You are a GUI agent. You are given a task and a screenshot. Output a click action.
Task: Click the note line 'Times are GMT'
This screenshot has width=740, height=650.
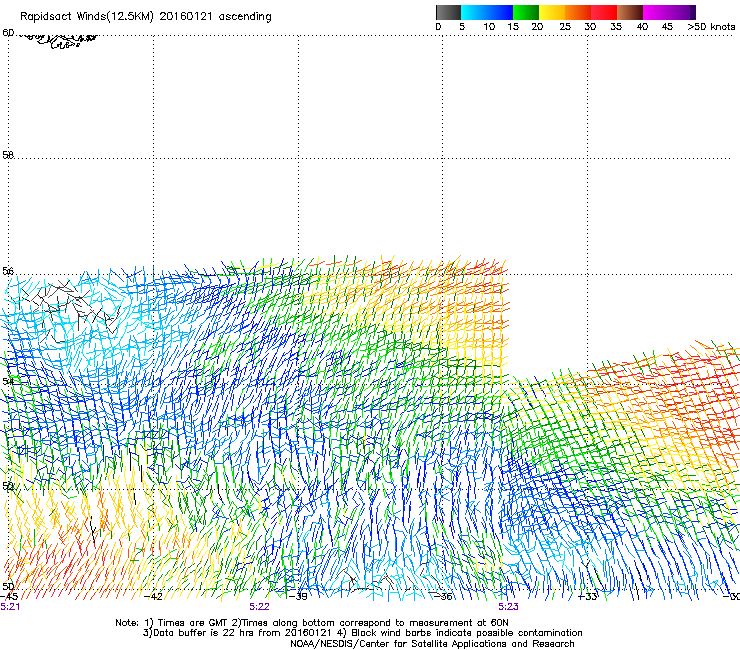point(194,623)
